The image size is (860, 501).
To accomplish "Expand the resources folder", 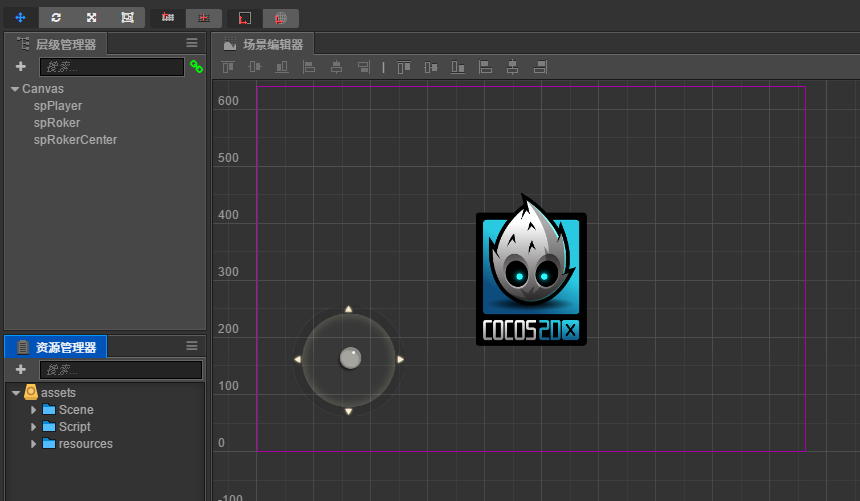I will tap(33, 444).
